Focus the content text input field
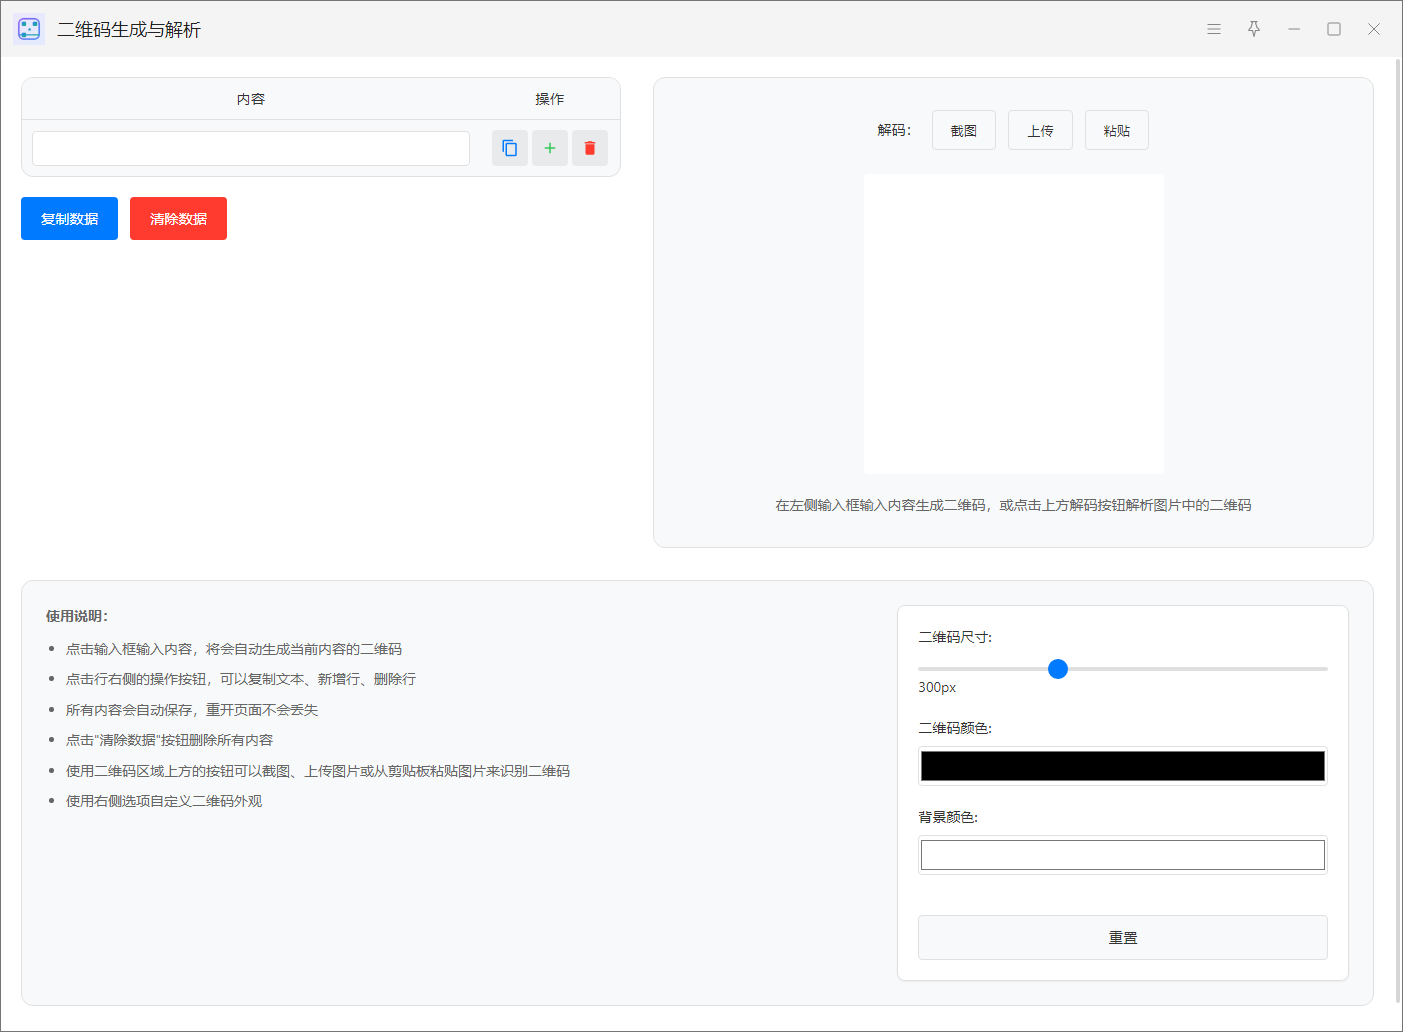This screenshot has height=1032, width=1403. pos(251,148)
